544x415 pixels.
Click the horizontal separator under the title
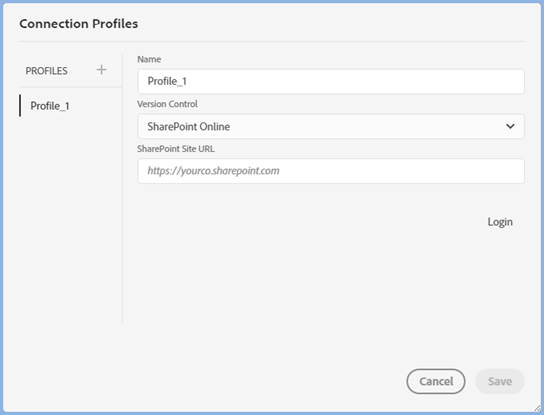pyautogui.click(x=272, y=42)
